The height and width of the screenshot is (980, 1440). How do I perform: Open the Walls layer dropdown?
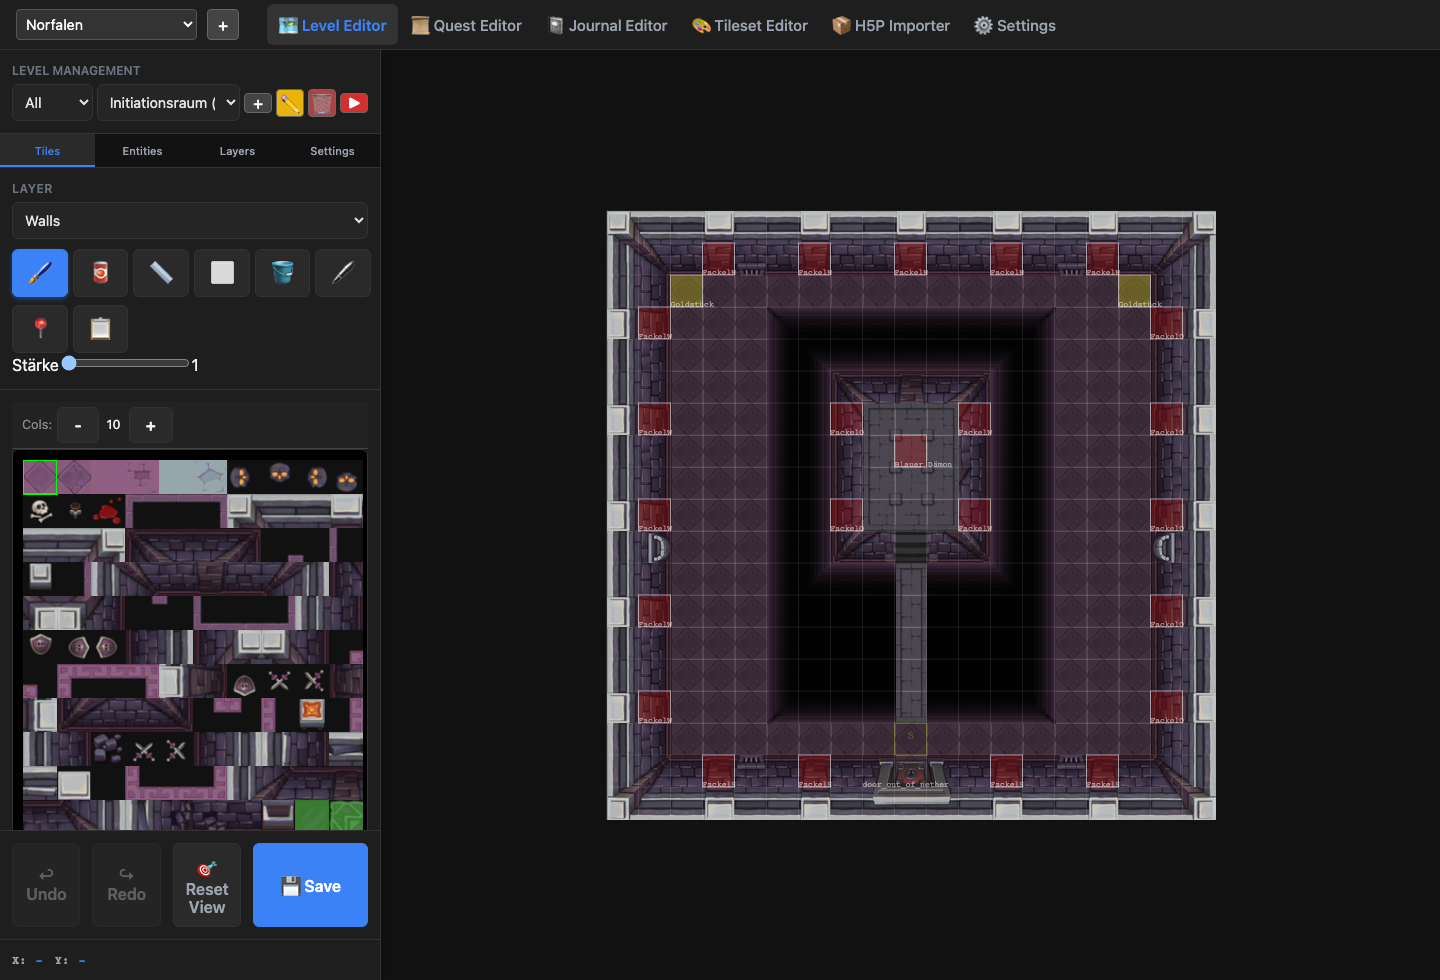pos(189,220)
